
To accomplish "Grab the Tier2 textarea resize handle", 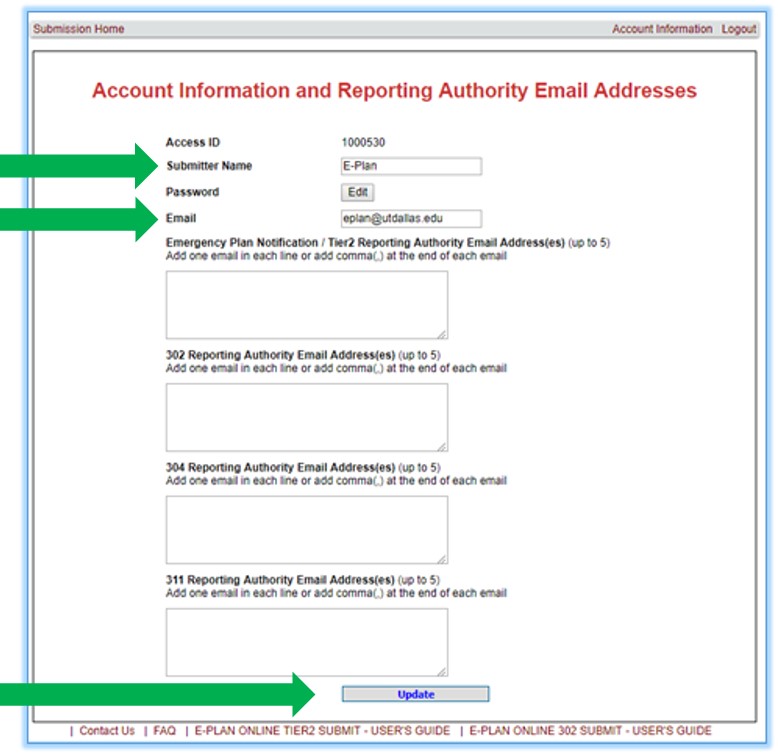I will (442, 334).
